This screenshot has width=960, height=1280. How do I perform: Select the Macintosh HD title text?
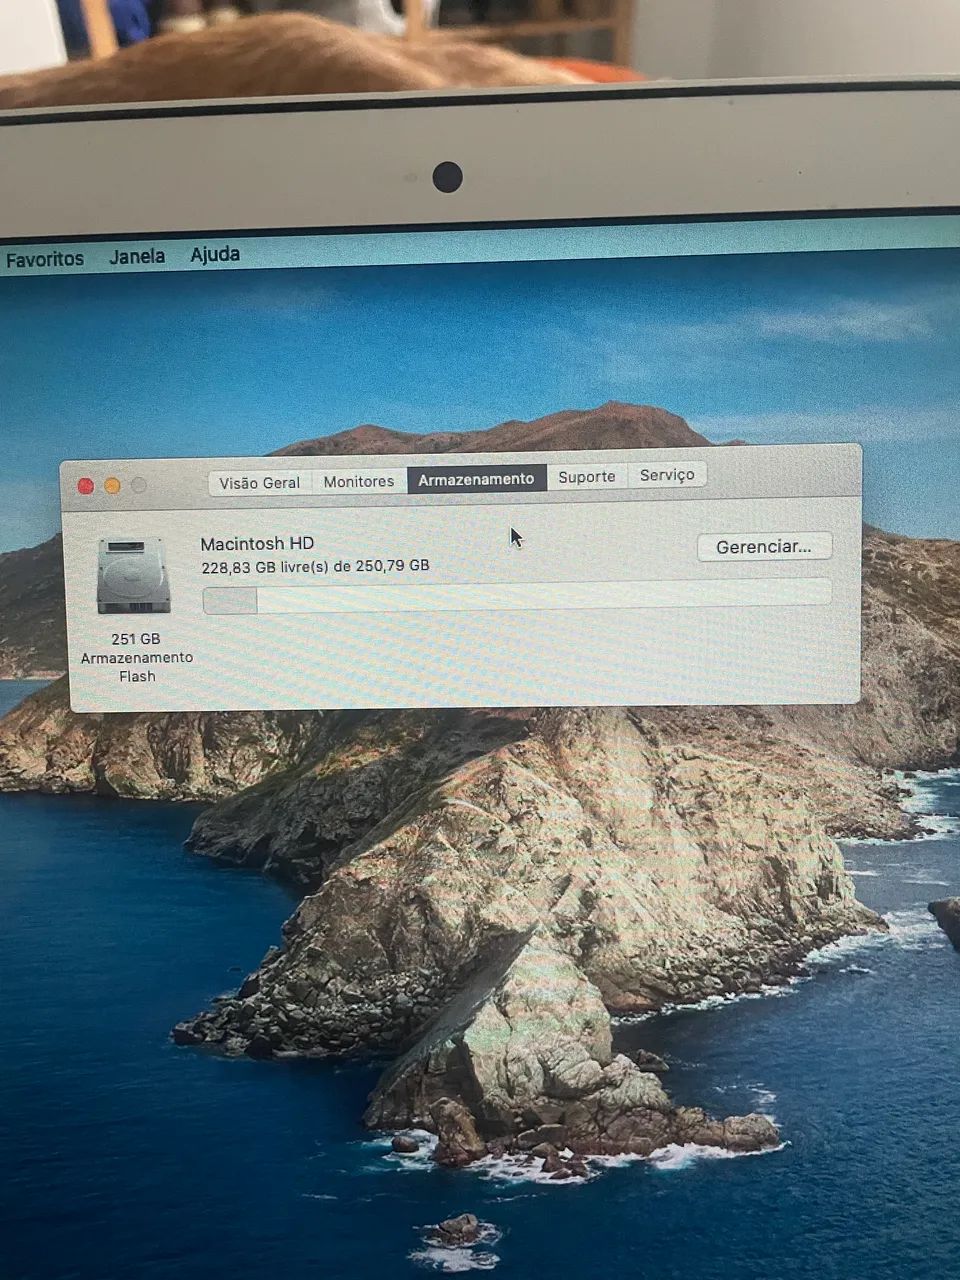(256, 543)
